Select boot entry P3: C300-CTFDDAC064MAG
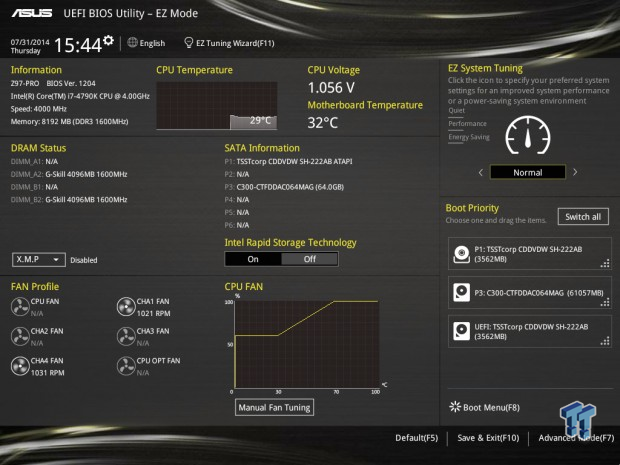This screenshot has height=465, width=620. coord(530,292)
